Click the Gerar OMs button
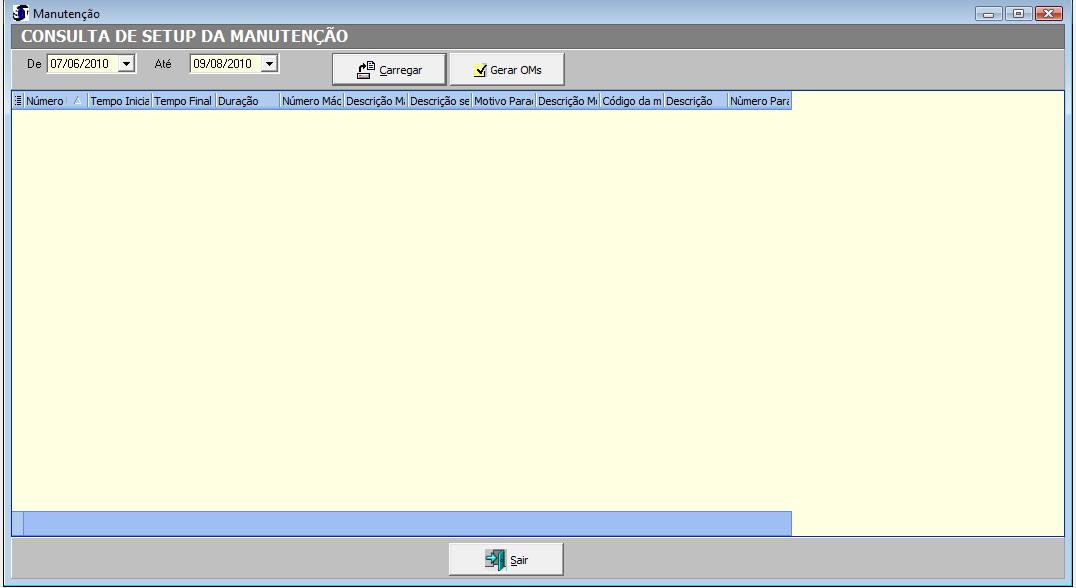Screen dimensions: 1076x588 (507, 70)
